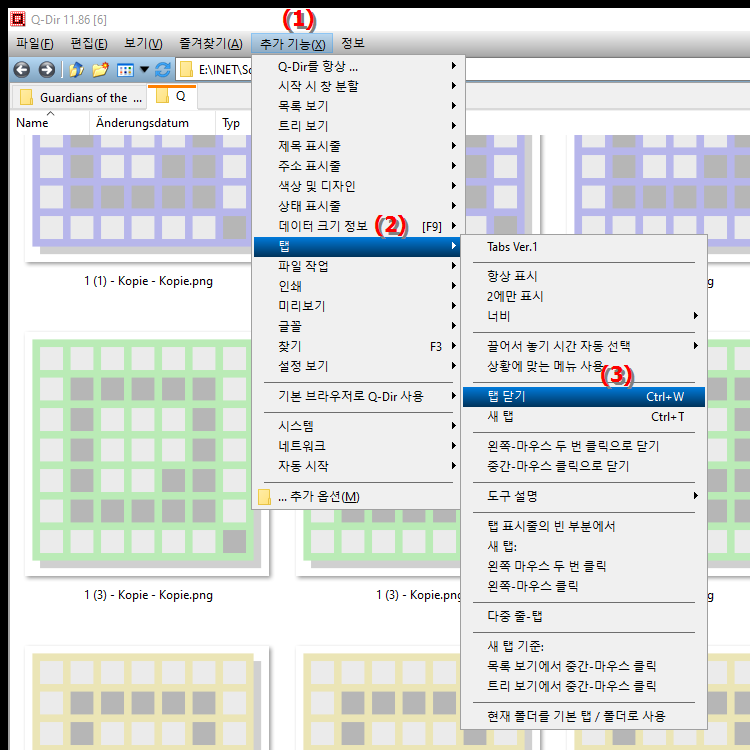Toggle the 항상 표시 option
This screenshot has width=750, height=750.
coord(584,276)
